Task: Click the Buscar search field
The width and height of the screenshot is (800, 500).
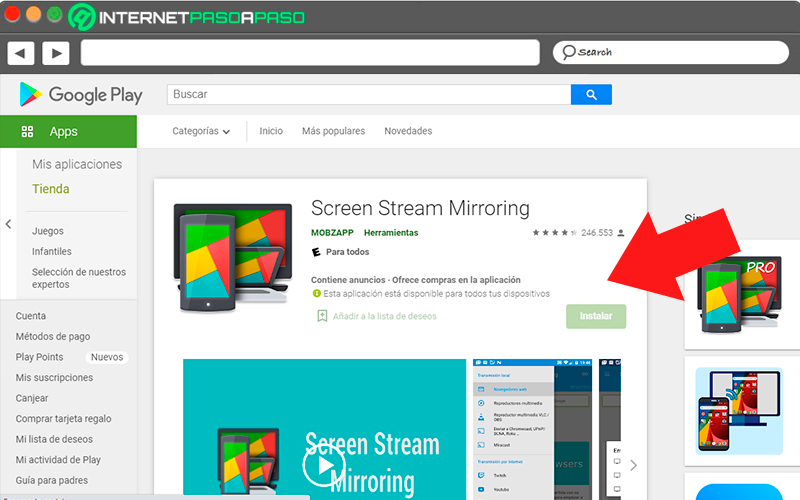Action: 369,94
